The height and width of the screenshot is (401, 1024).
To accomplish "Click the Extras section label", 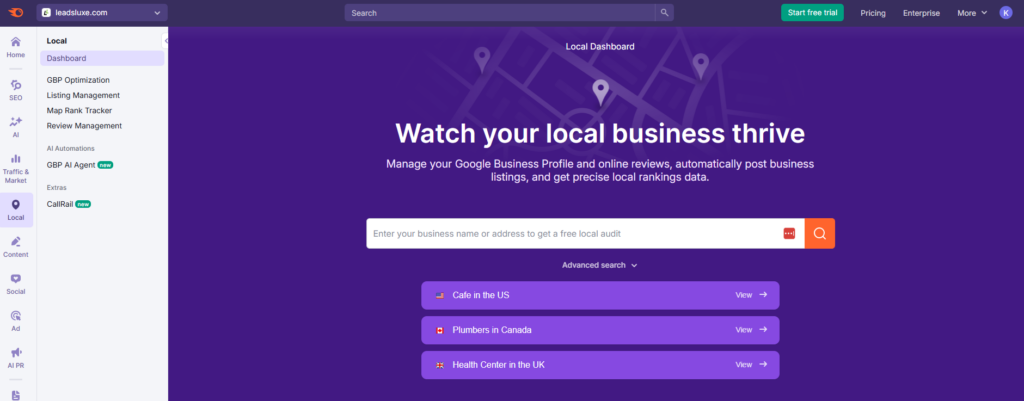I will tap(56, 187).
